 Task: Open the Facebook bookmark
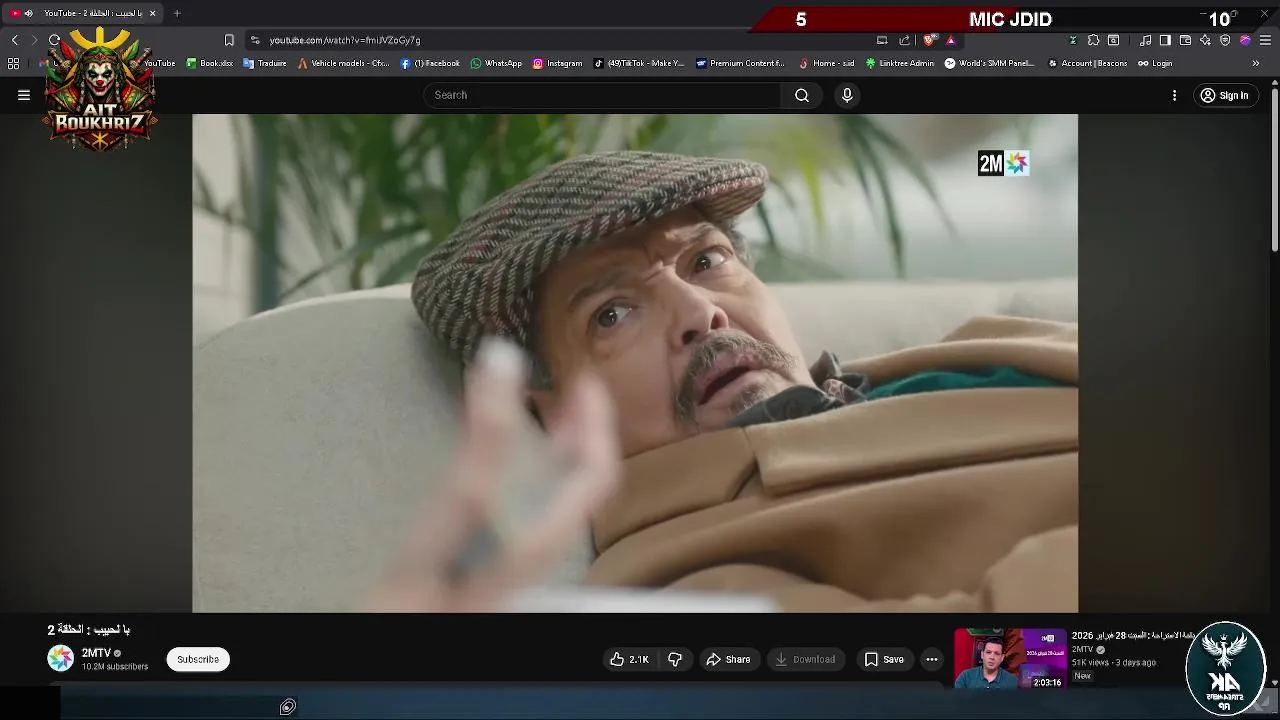(x=430, y=63)
